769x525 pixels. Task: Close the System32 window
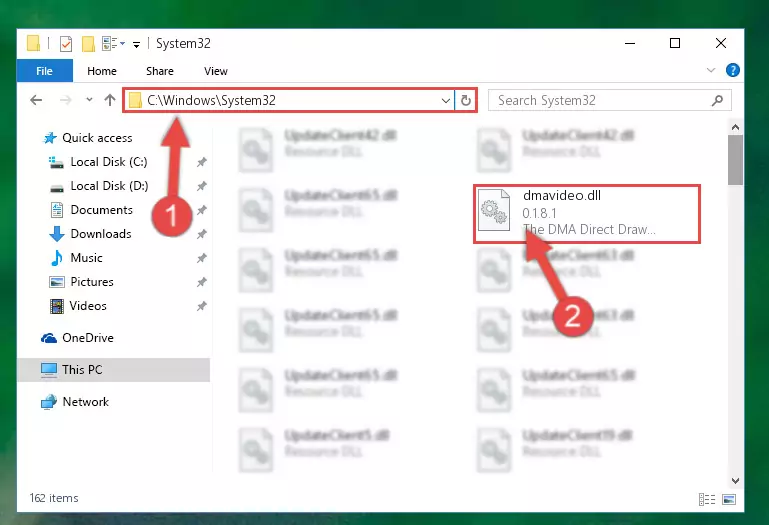tap(720, 44)
